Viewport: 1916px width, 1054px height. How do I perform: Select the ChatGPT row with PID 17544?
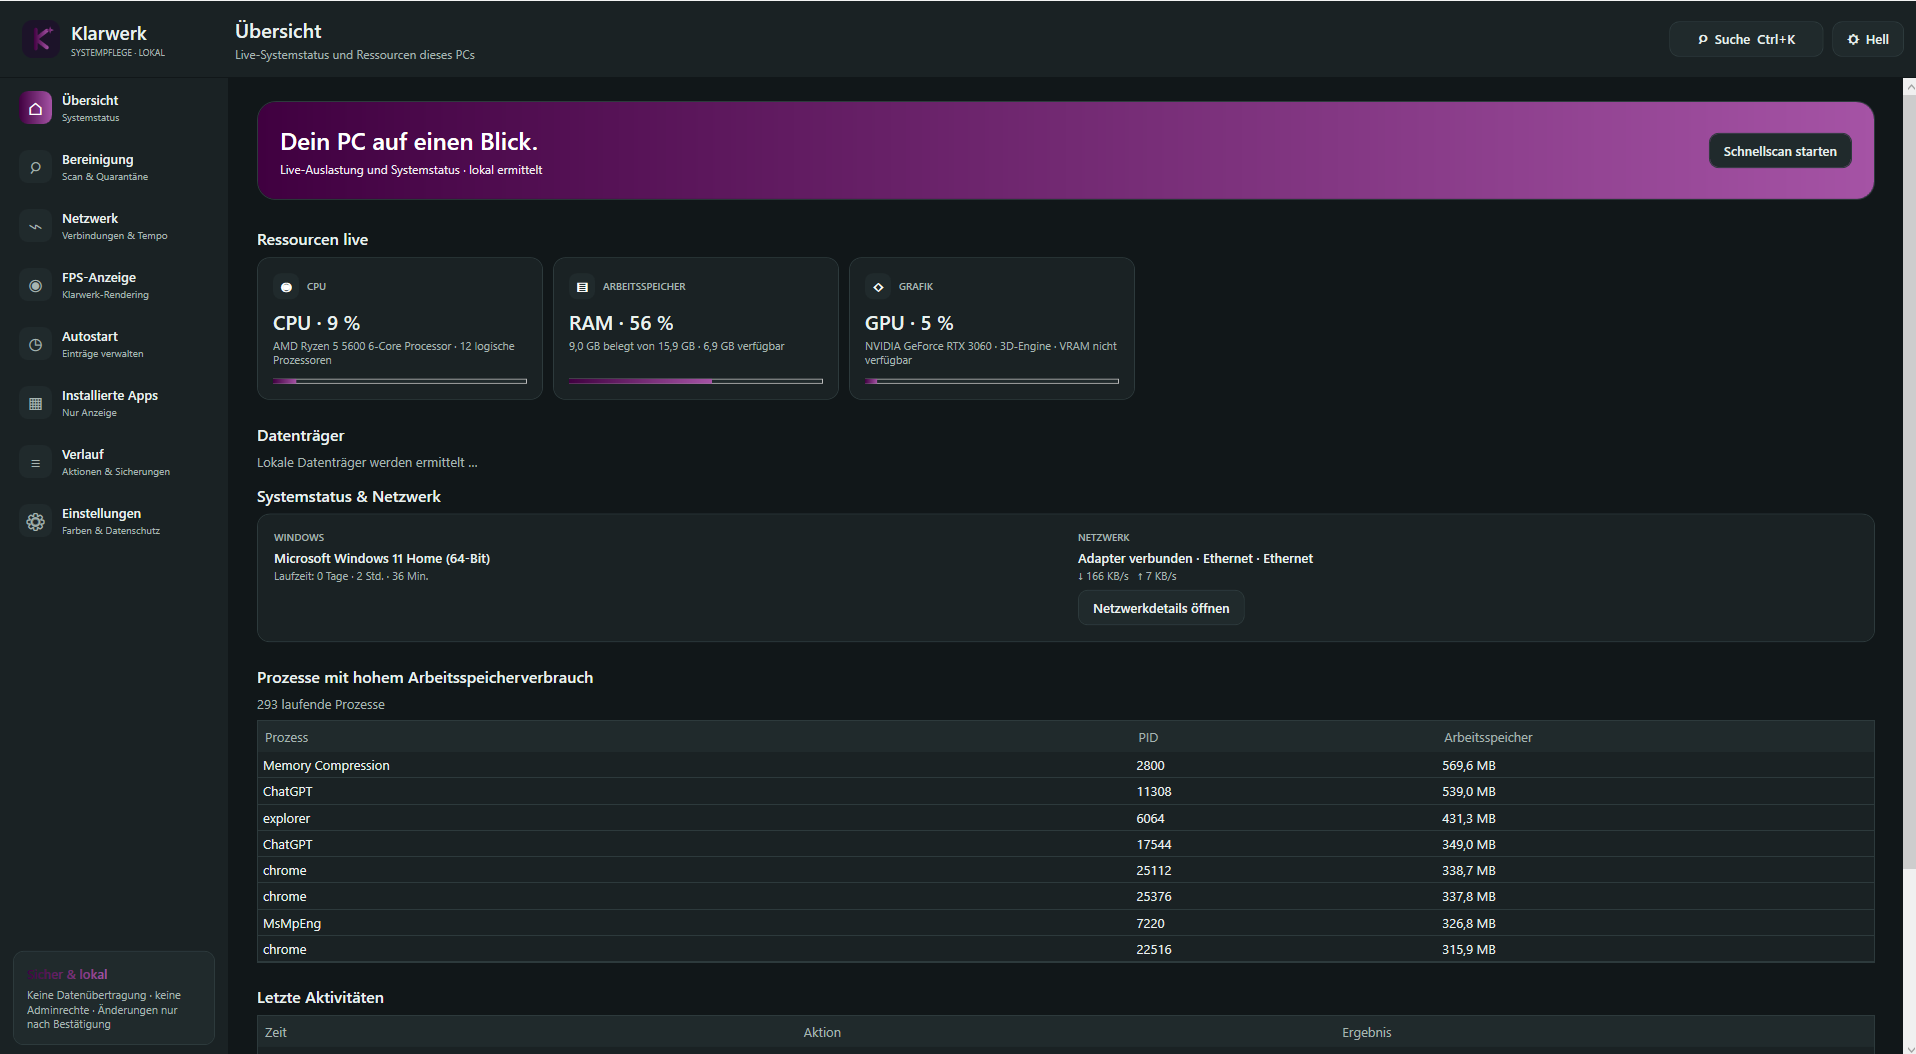[x=1066, y=844]
